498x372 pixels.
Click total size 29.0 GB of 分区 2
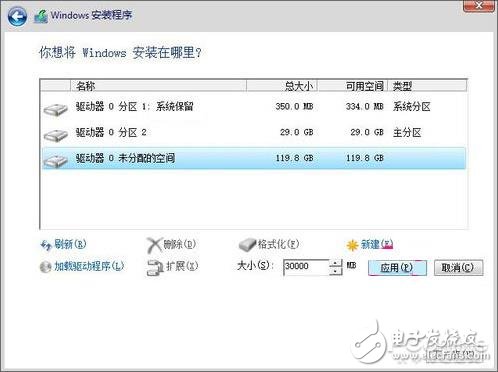tap(296, 132)
